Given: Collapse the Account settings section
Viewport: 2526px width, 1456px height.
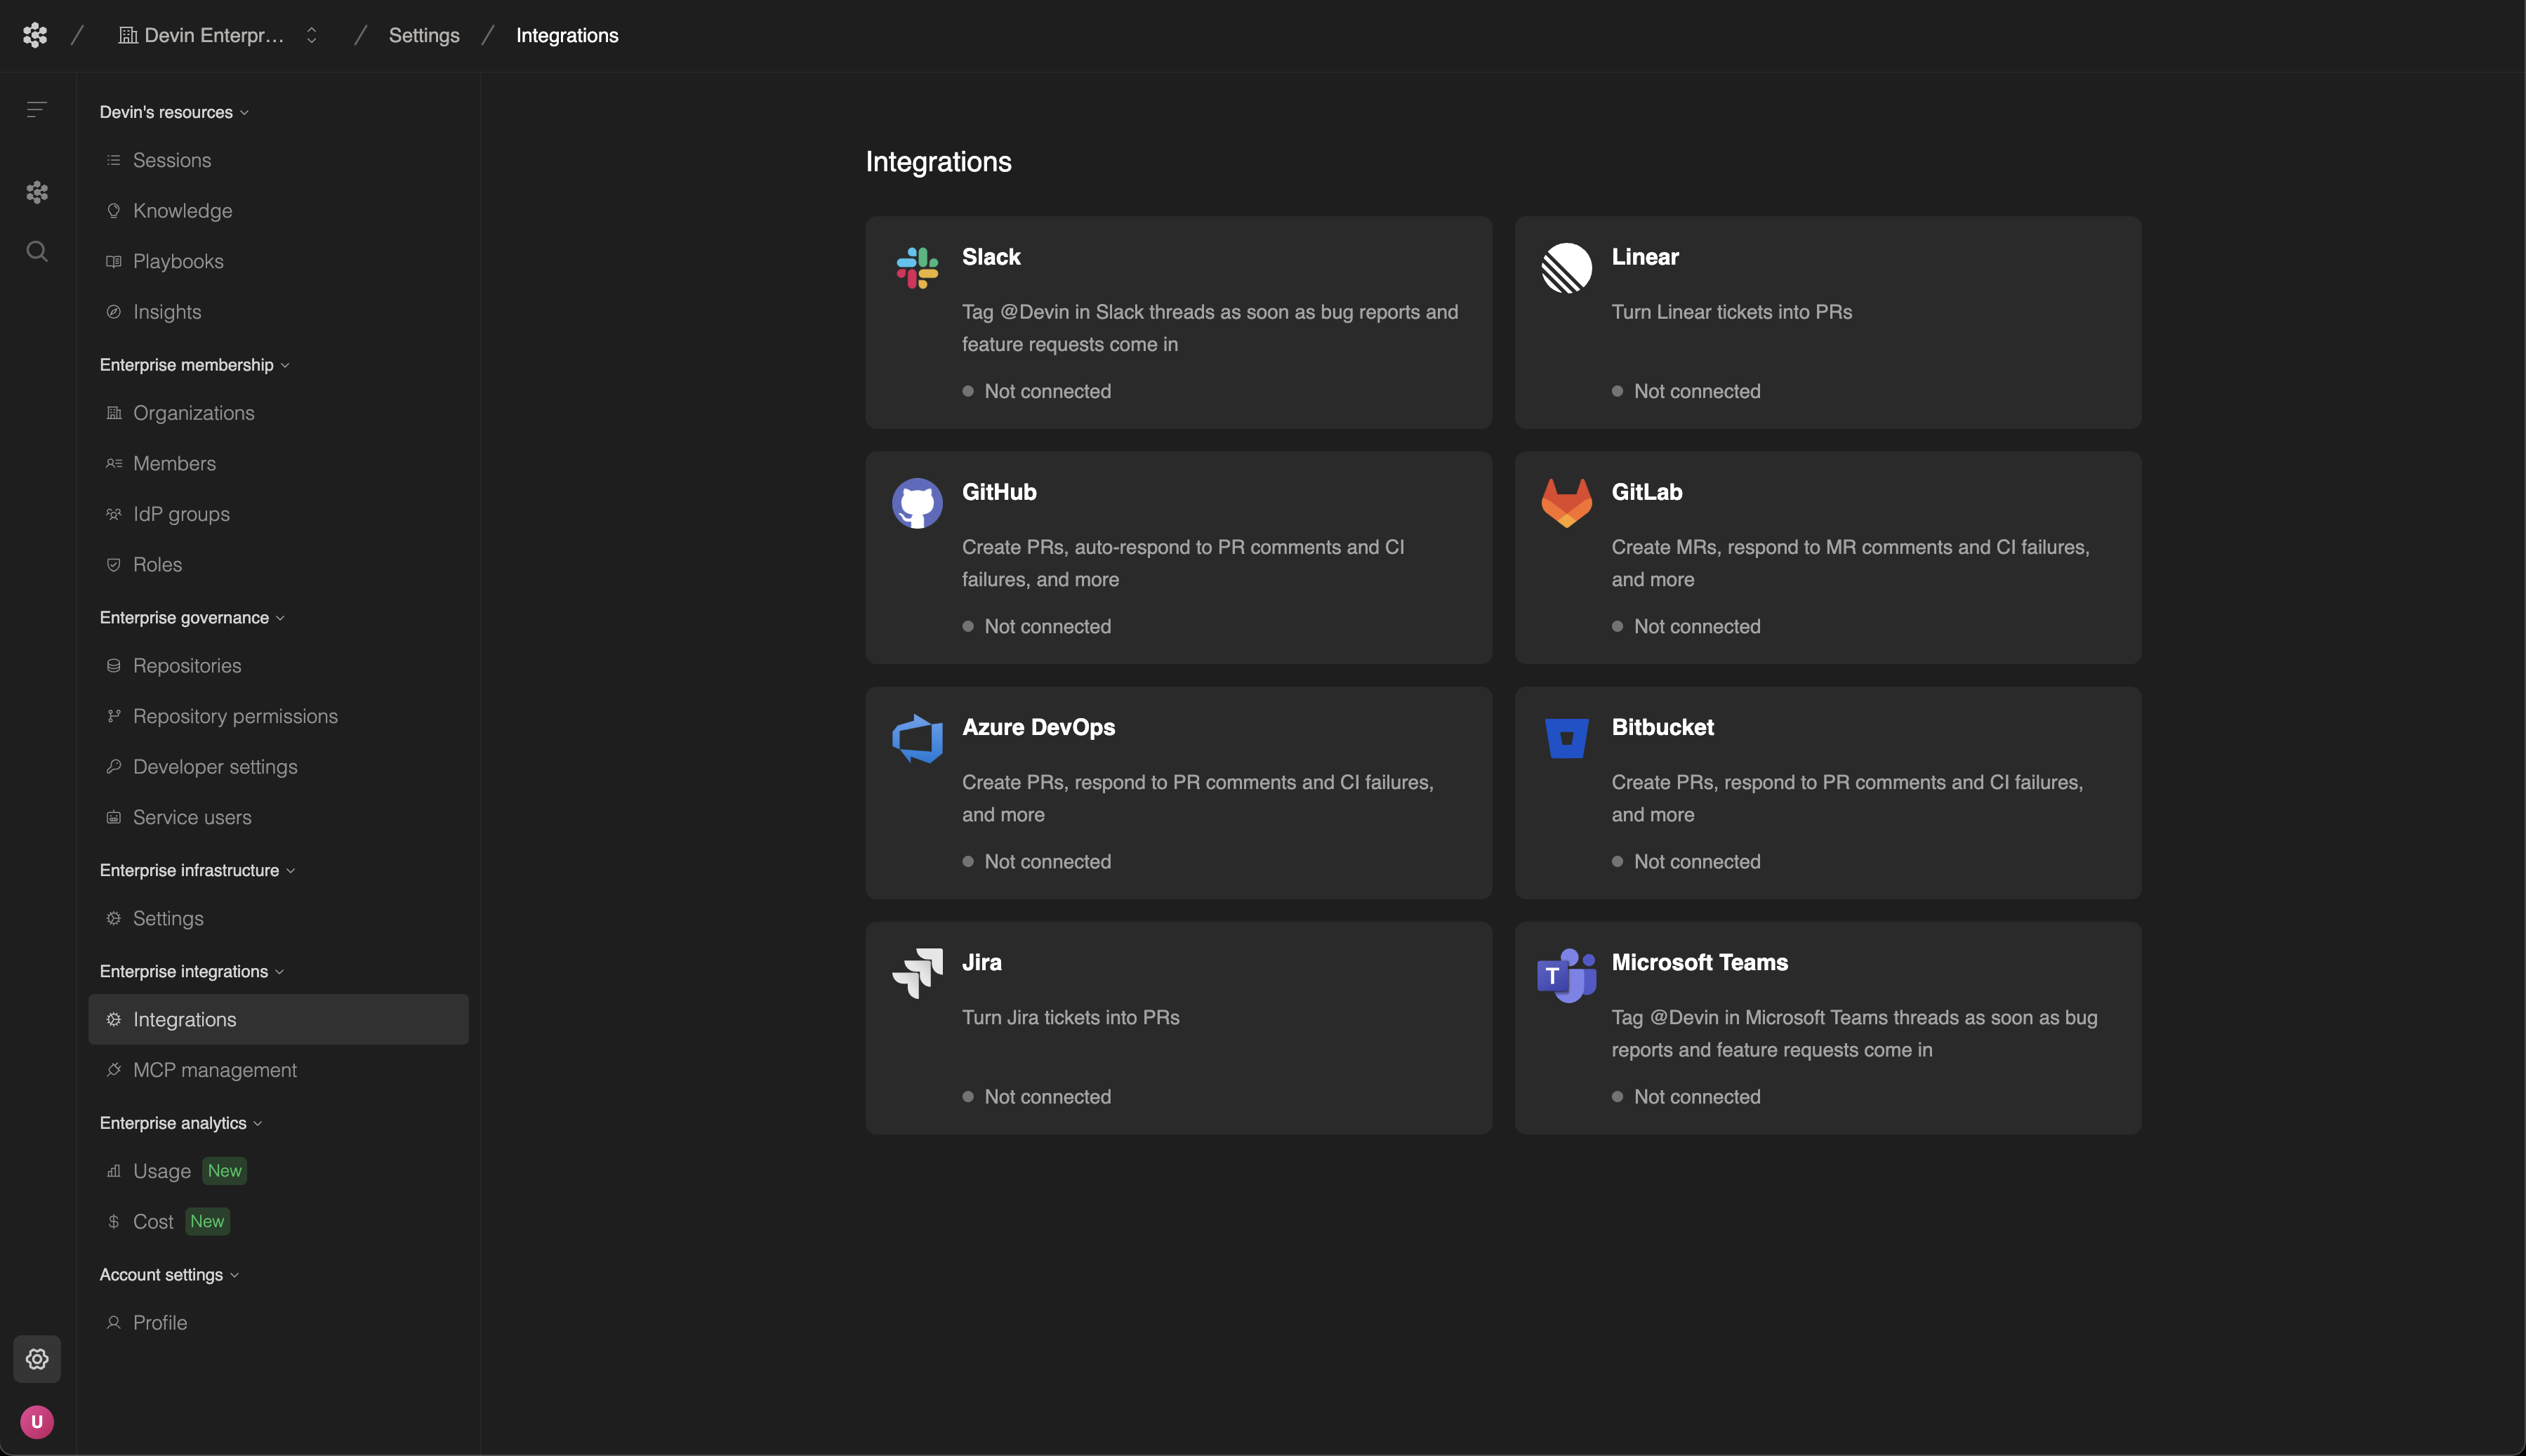Looking at the screenshot, I should click(168, 1274).
